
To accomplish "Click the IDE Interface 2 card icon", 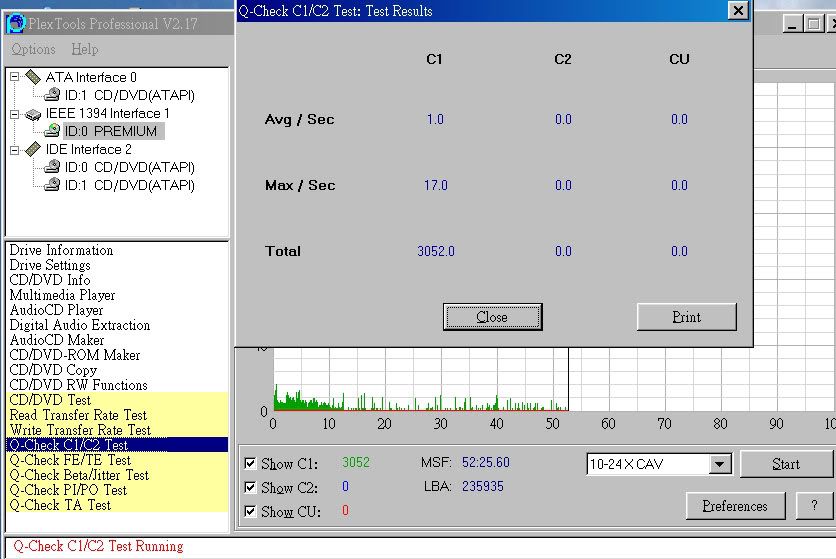I will 33,149.
